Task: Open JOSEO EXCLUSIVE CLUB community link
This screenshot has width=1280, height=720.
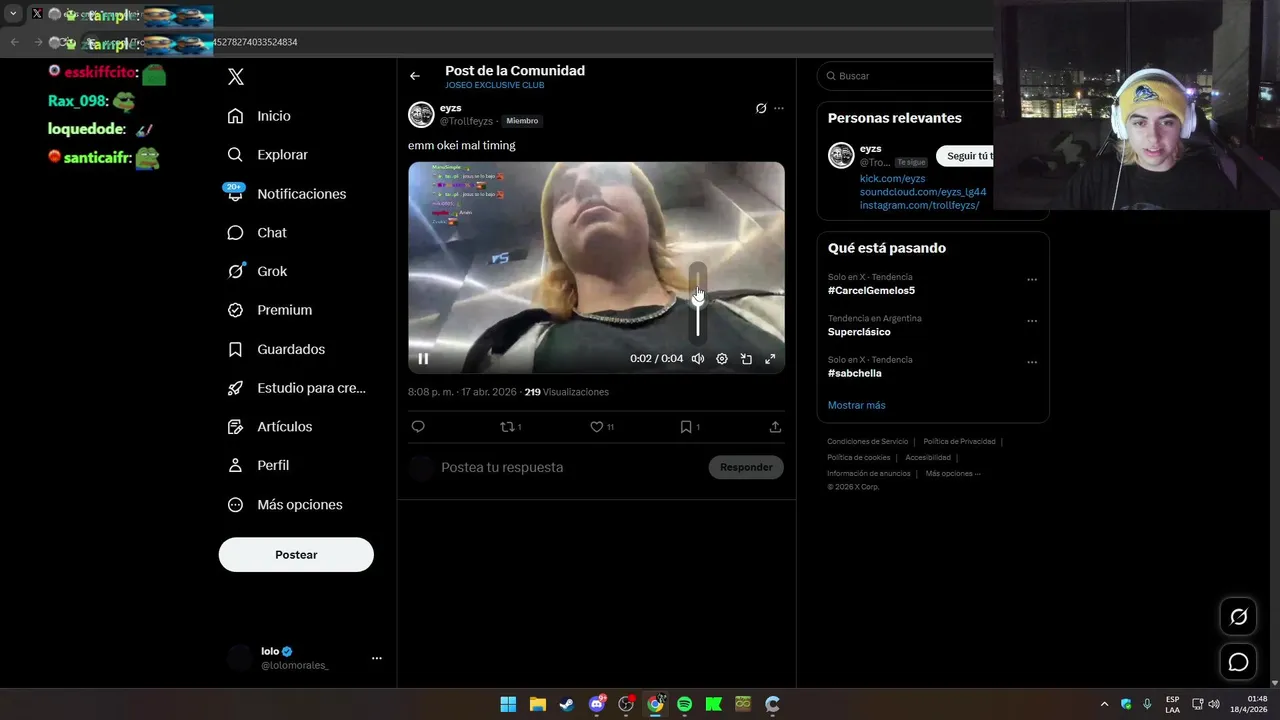Action: tap(495, 86)
